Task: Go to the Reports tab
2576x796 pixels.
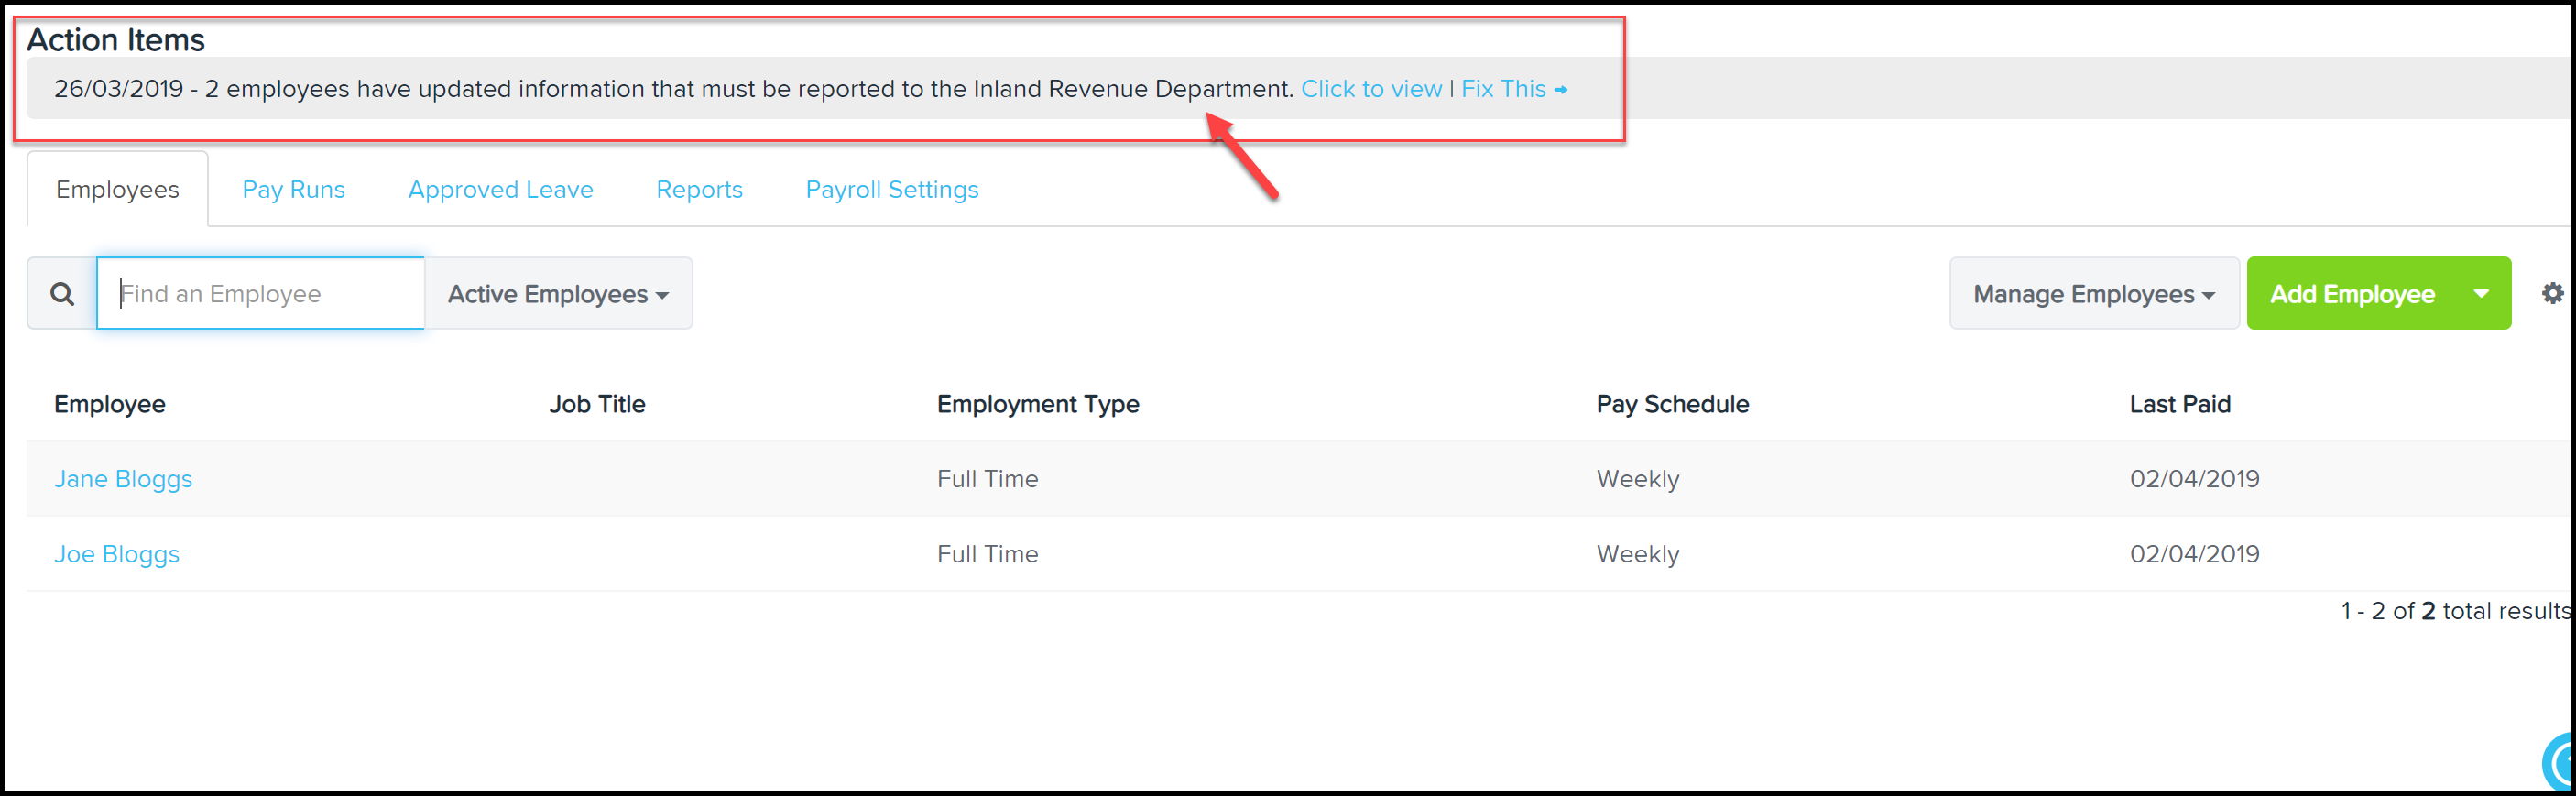Action: [x=699, y=189]
